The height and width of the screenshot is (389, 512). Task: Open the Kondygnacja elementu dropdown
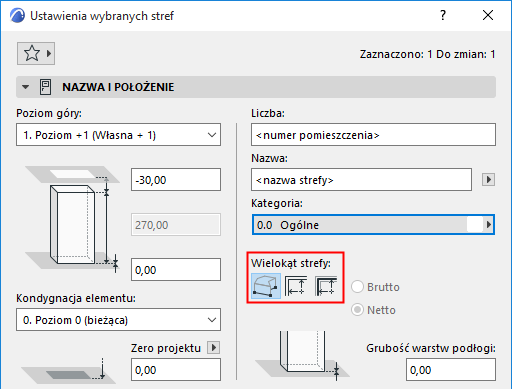pos(118,320)
